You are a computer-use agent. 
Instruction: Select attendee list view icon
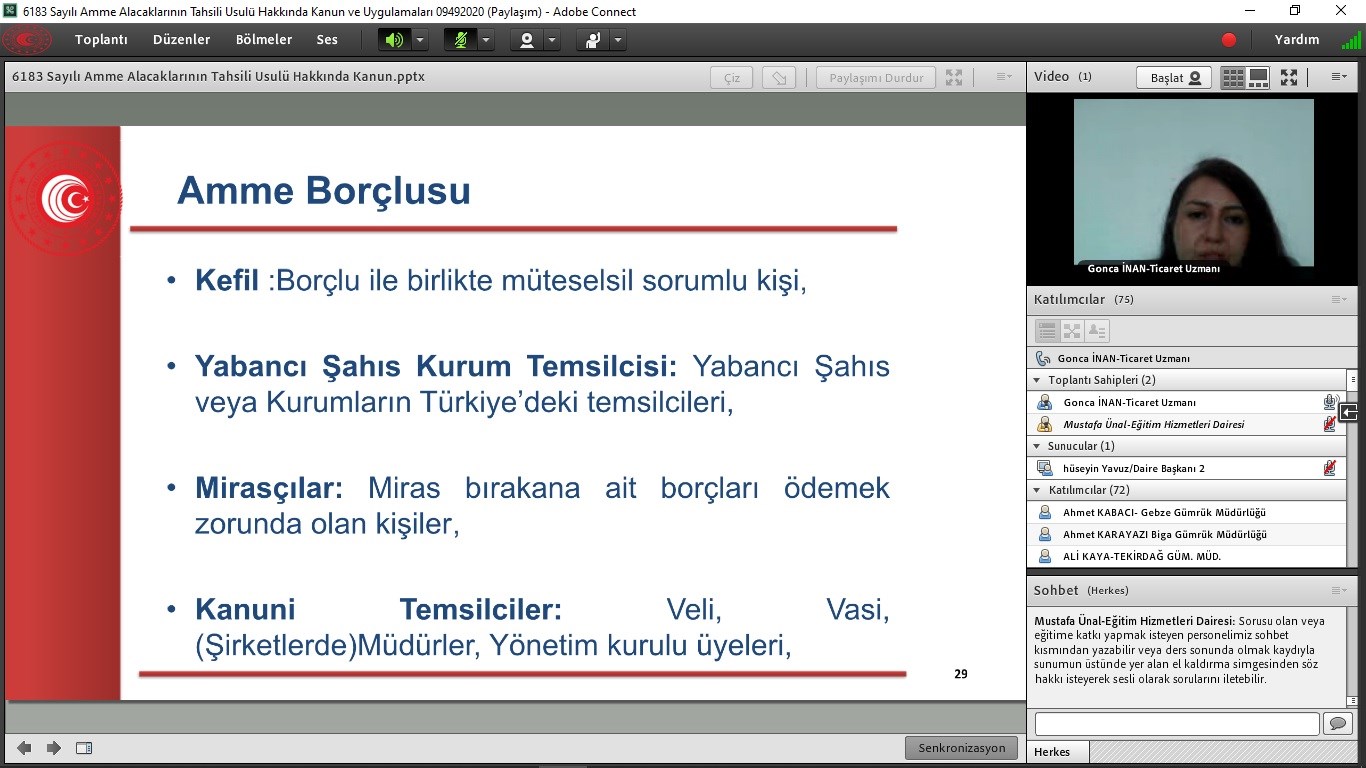click(1047, 330)
